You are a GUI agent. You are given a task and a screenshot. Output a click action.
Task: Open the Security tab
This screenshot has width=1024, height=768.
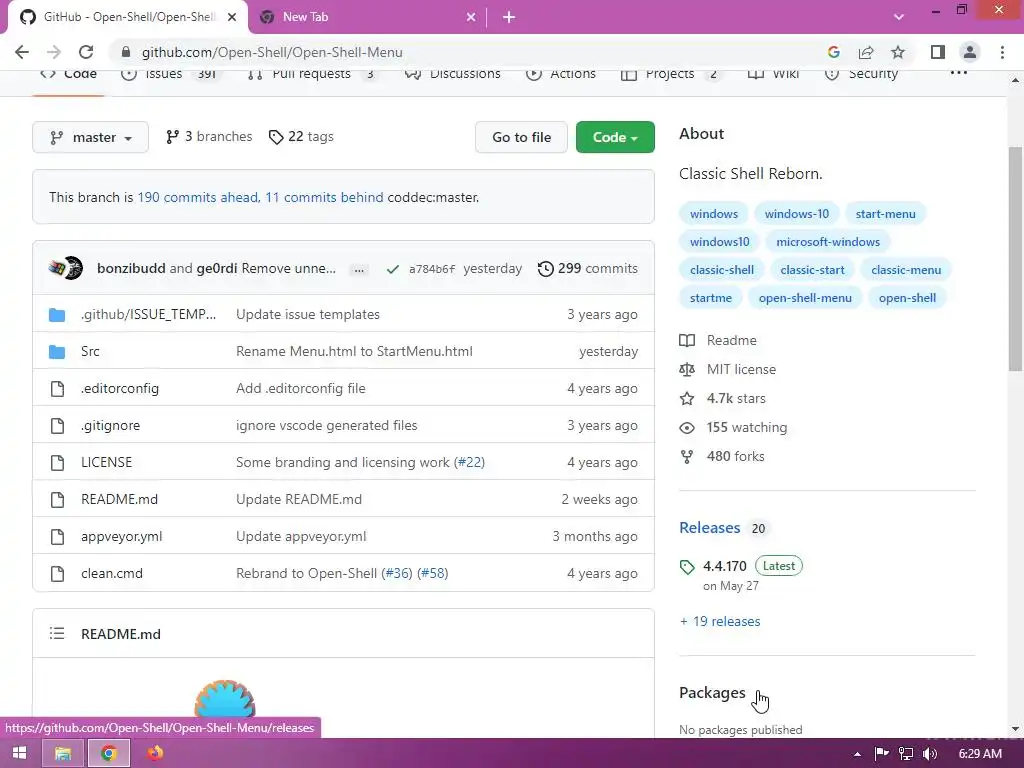861,73
